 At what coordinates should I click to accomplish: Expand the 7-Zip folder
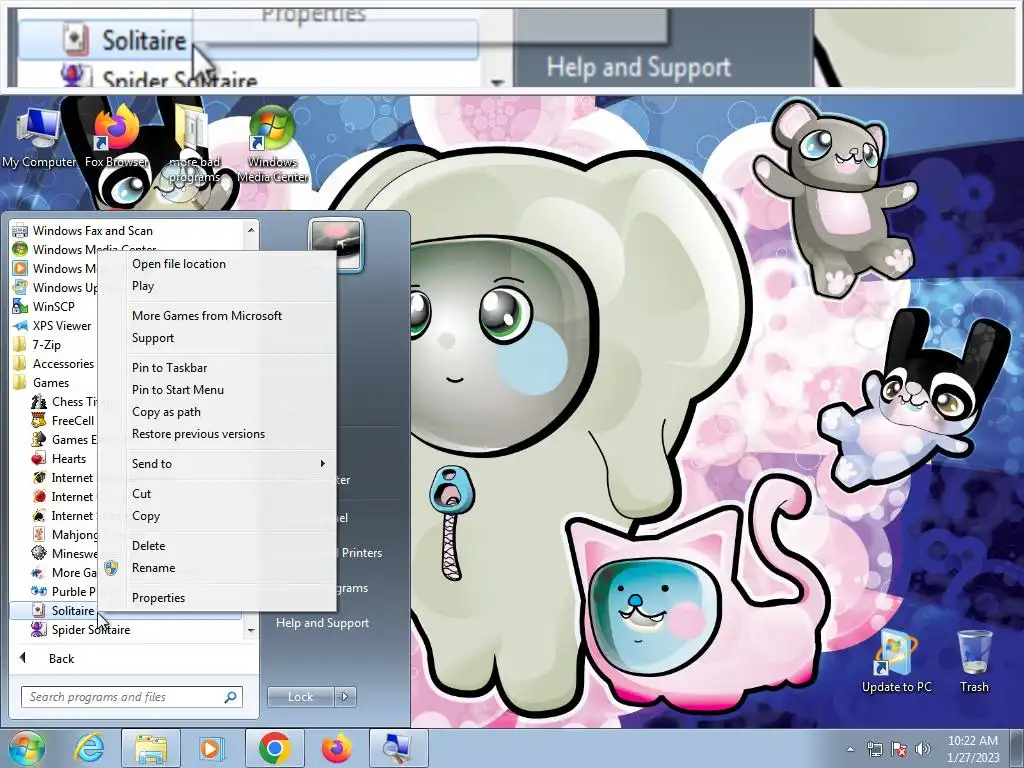tap(47, 344)
